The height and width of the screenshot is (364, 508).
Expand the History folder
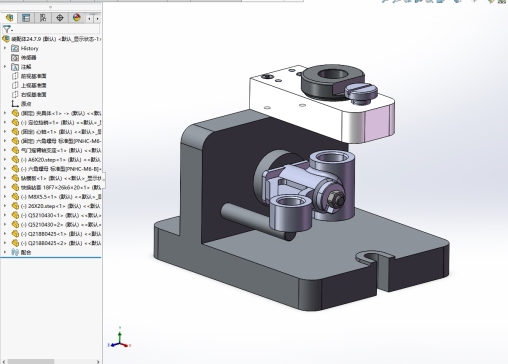(x=5, y=48)
